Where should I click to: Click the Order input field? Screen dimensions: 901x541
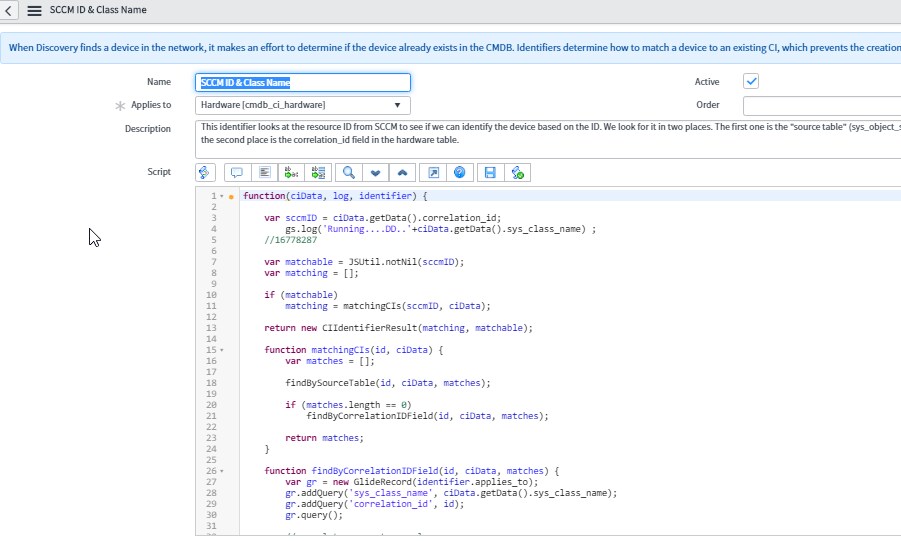(822, 106)
